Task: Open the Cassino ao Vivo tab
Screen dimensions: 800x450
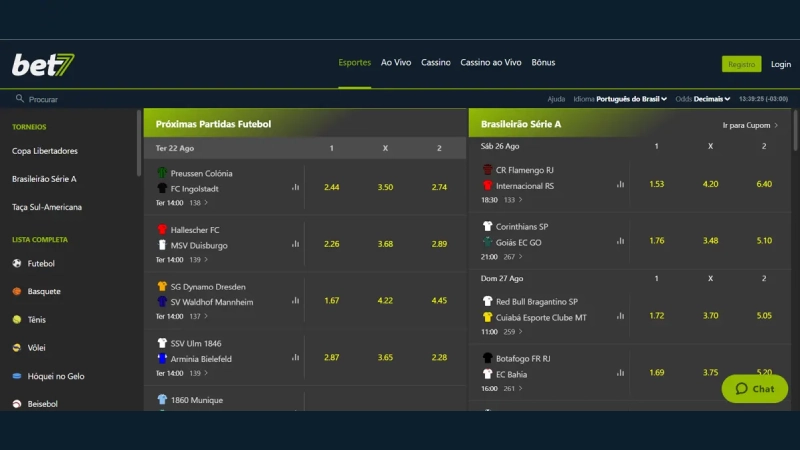Action: (x=491, y=62)
